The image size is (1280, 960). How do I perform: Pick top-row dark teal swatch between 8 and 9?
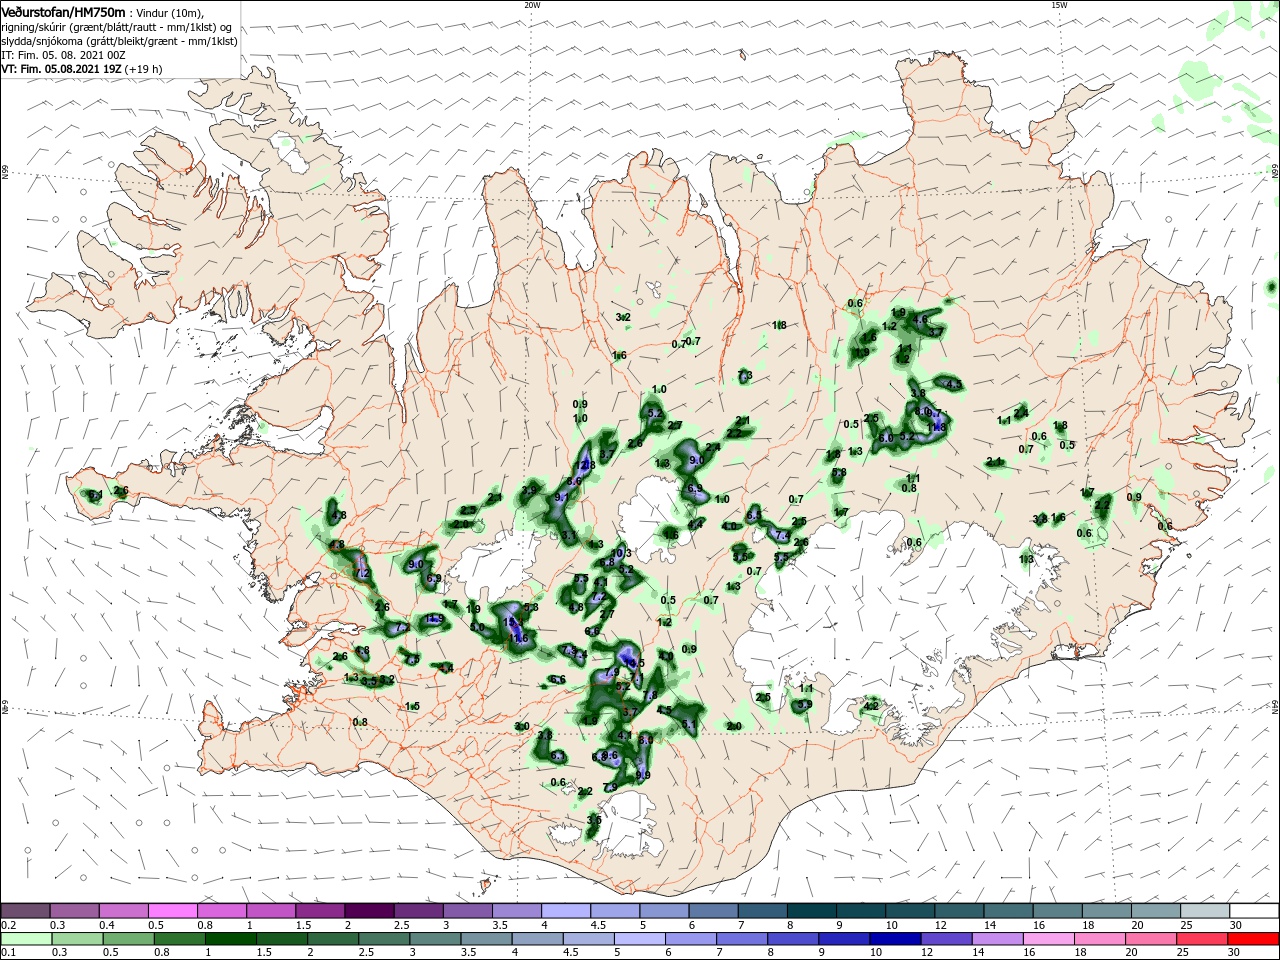point(811,910)
